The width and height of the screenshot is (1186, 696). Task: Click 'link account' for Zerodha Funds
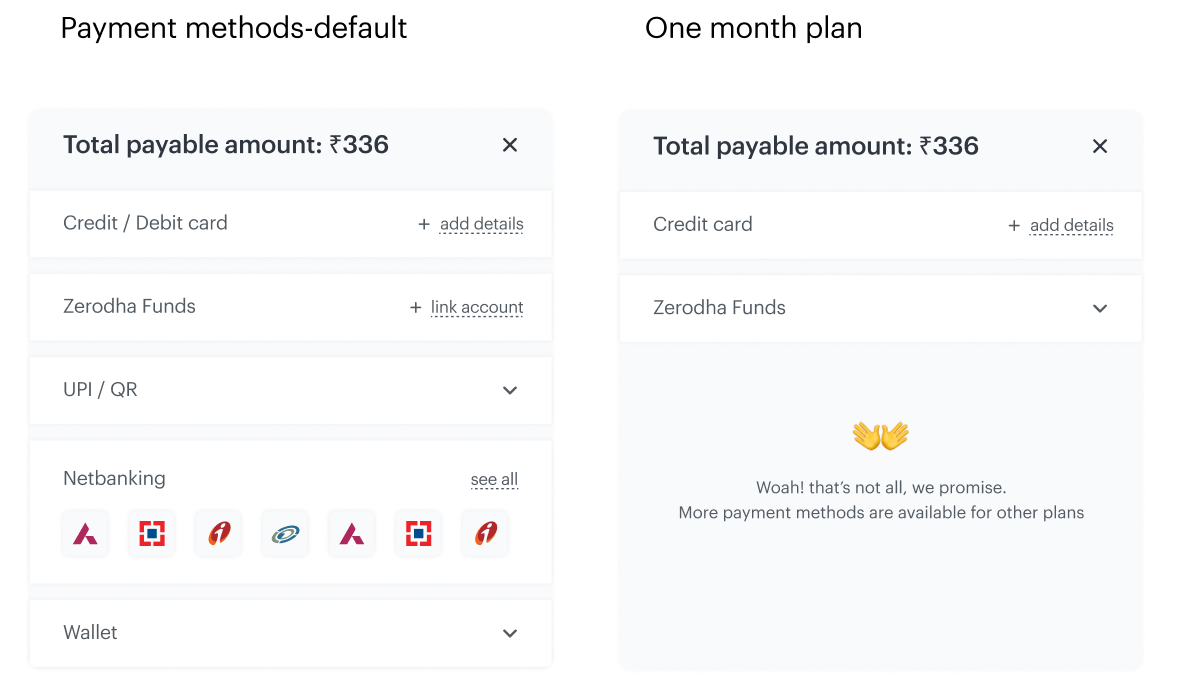(x=477, y=307)
